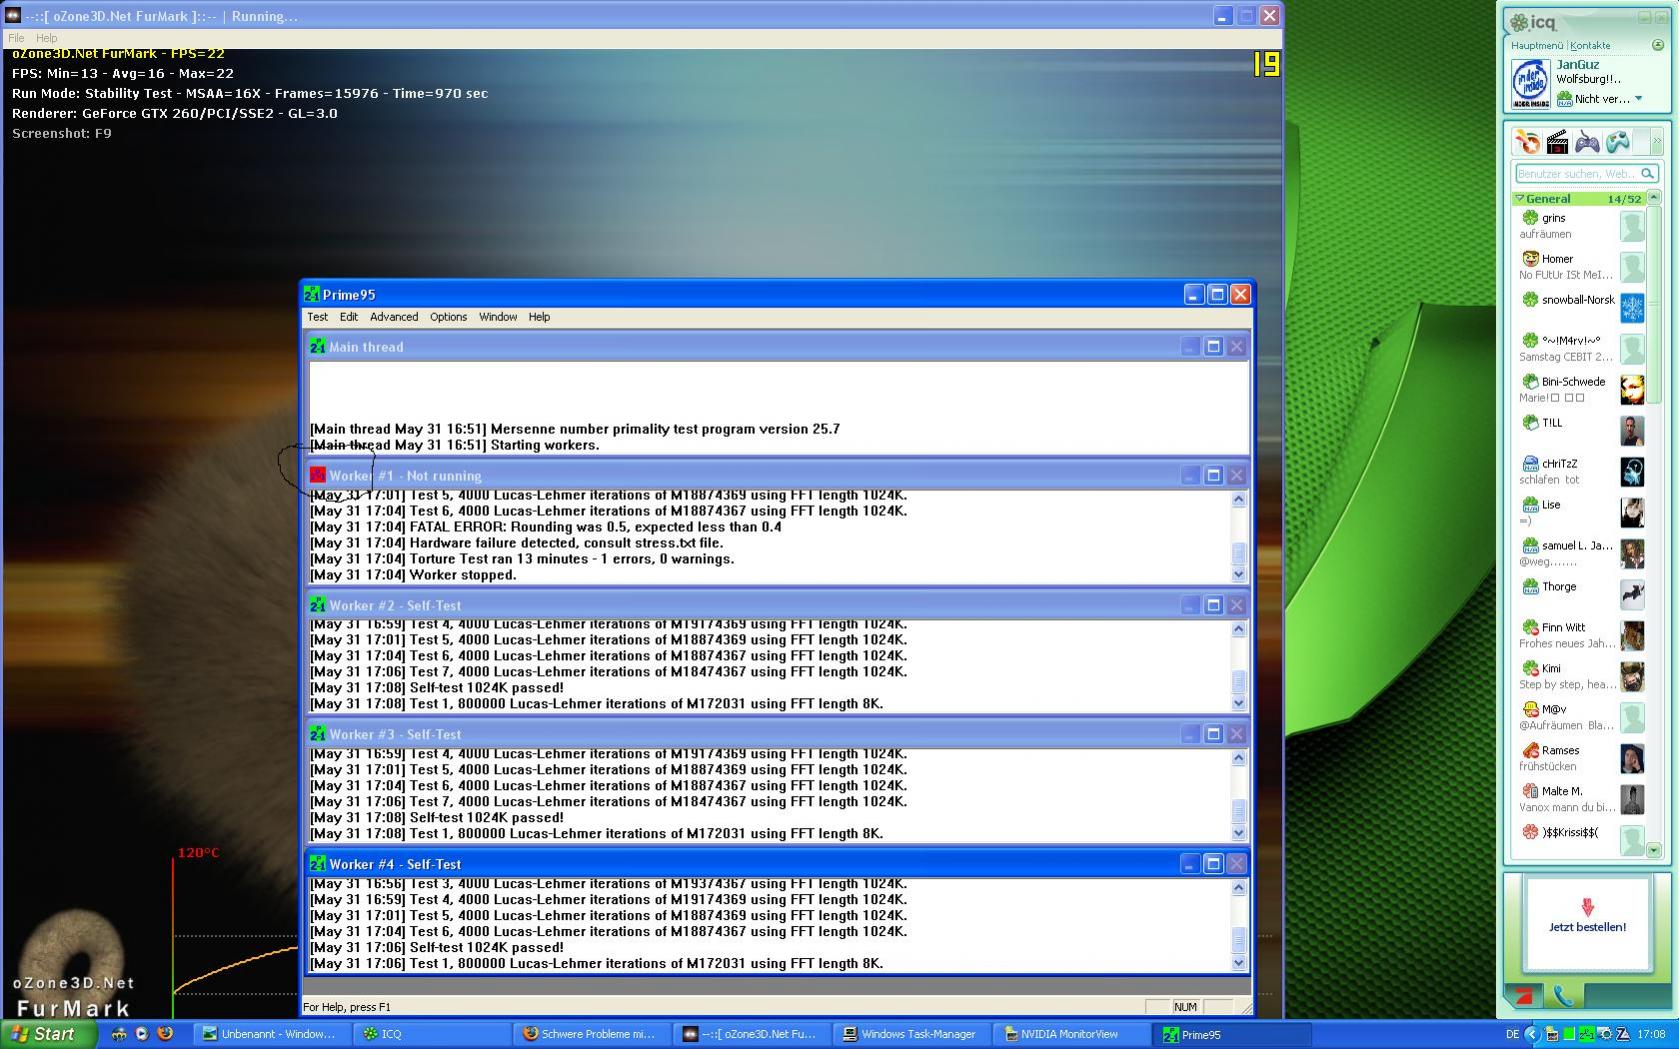The width and height of the screenshot is (1679, 1049).
Task: Click the Main thread window icon
Action: pos(318,346)
